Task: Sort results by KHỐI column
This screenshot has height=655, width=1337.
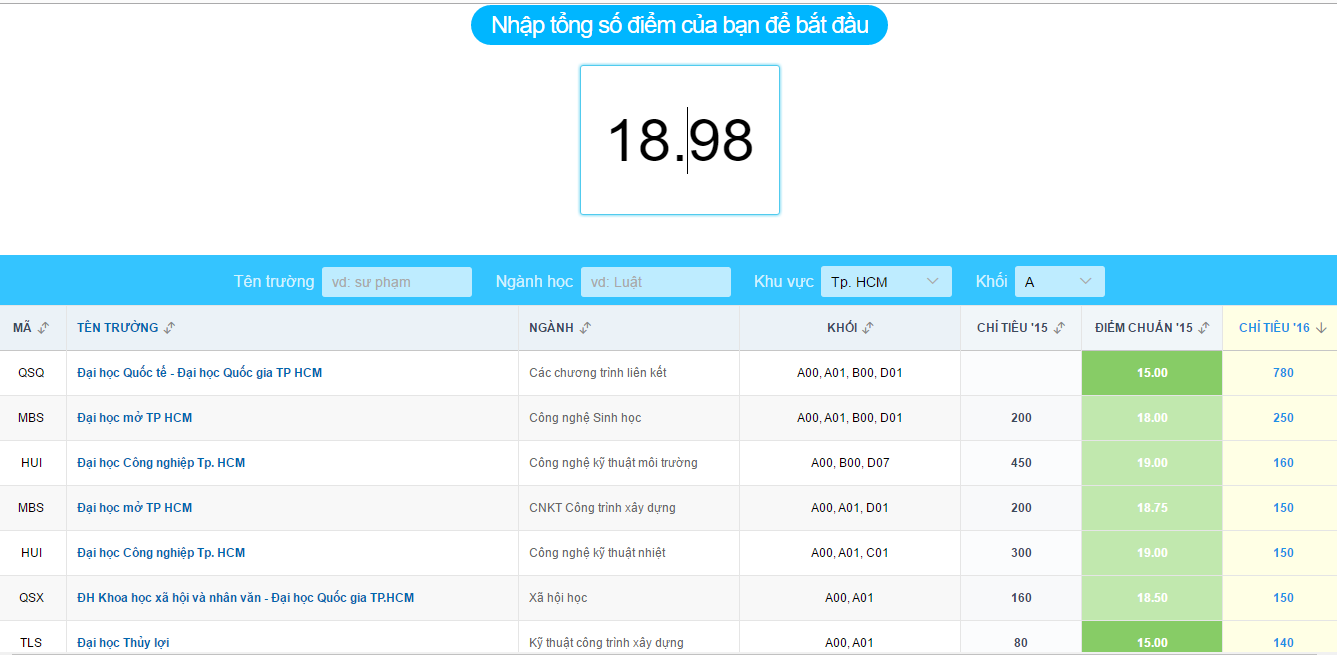Action: [869, 327]
